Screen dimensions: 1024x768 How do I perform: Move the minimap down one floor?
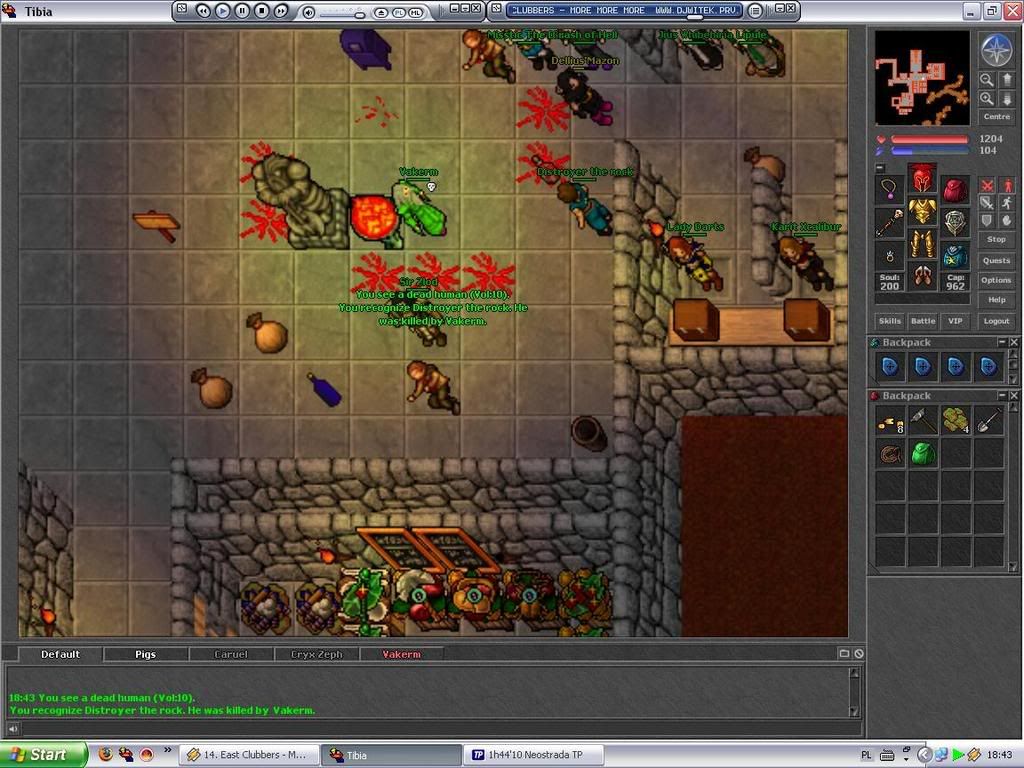[x=1006, y=99]
